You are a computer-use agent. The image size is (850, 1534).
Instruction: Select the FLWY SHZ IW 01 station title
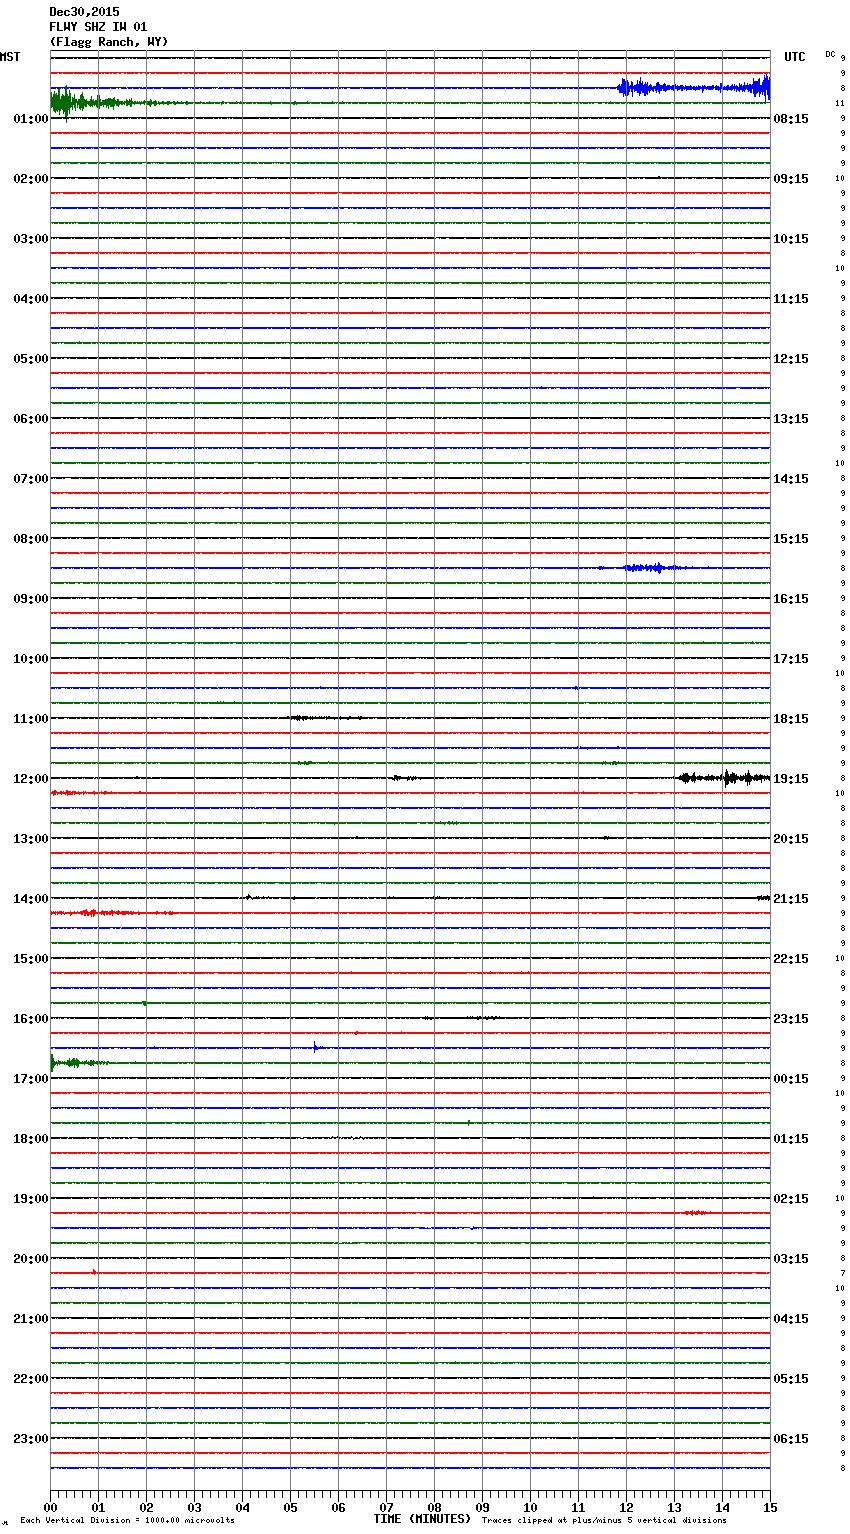[x=98, y=27]
